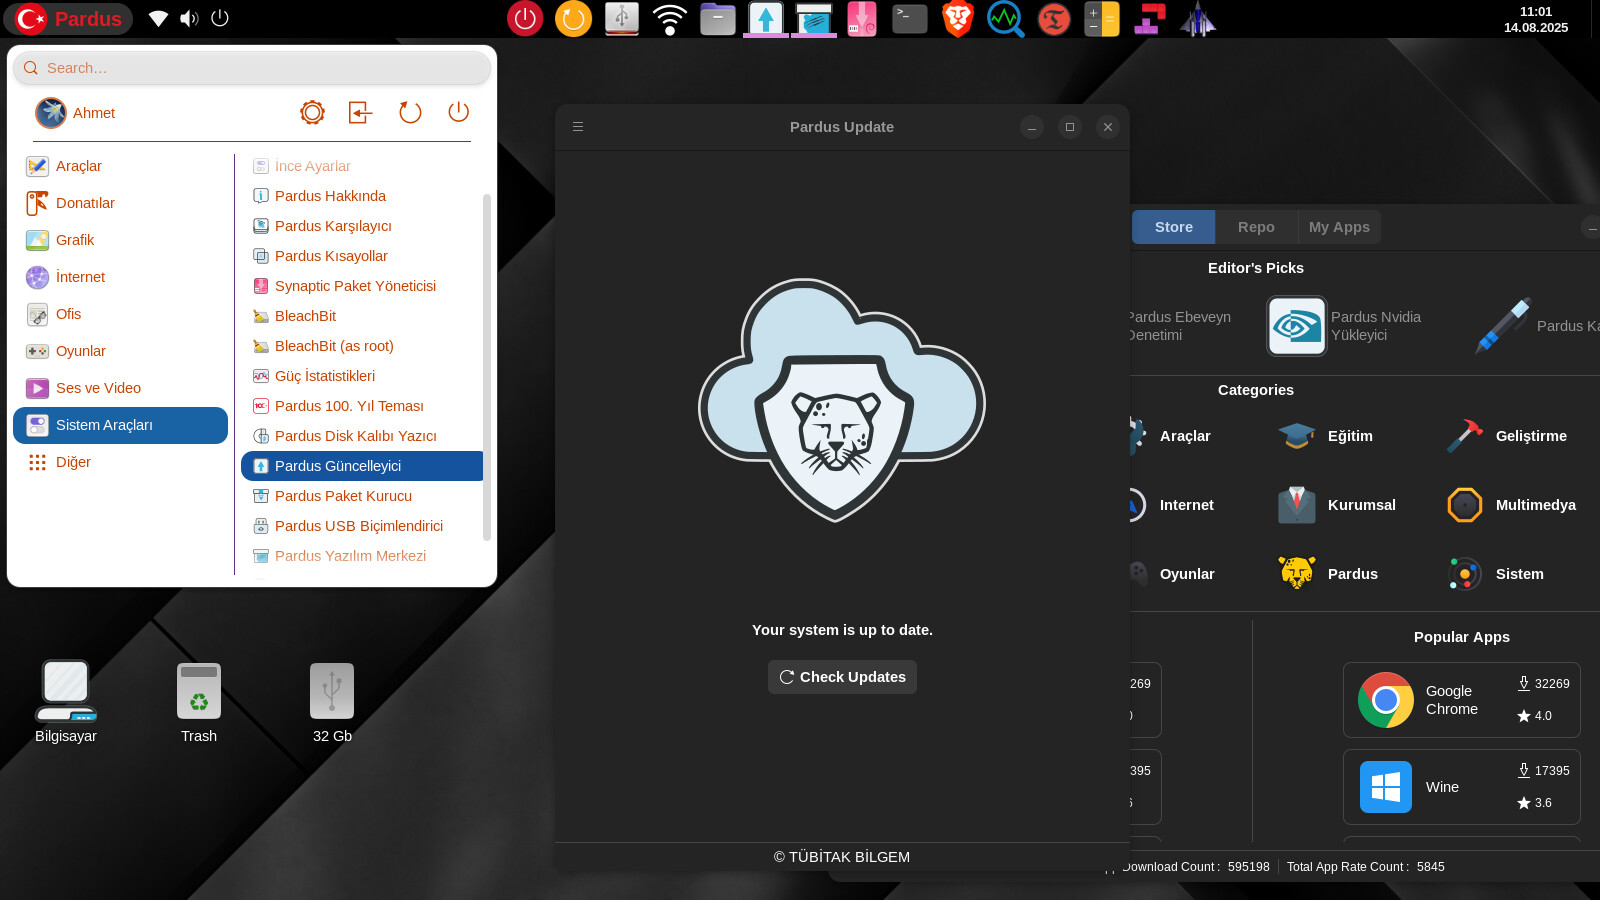Open Bilgisayar desktop icon
This screenshot has width=1600, height=900.
66,702
